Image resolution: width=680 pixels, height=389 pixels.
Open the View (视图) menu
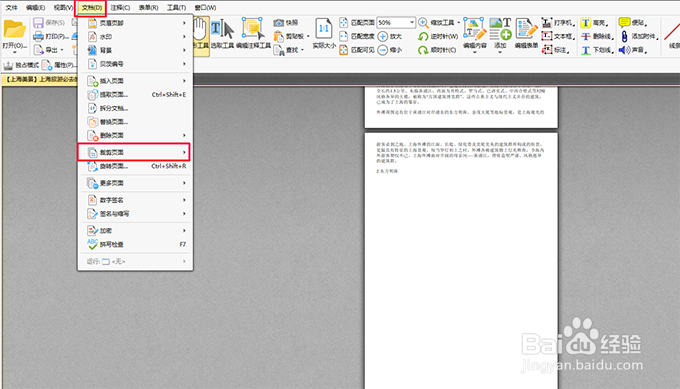[63, 7]
